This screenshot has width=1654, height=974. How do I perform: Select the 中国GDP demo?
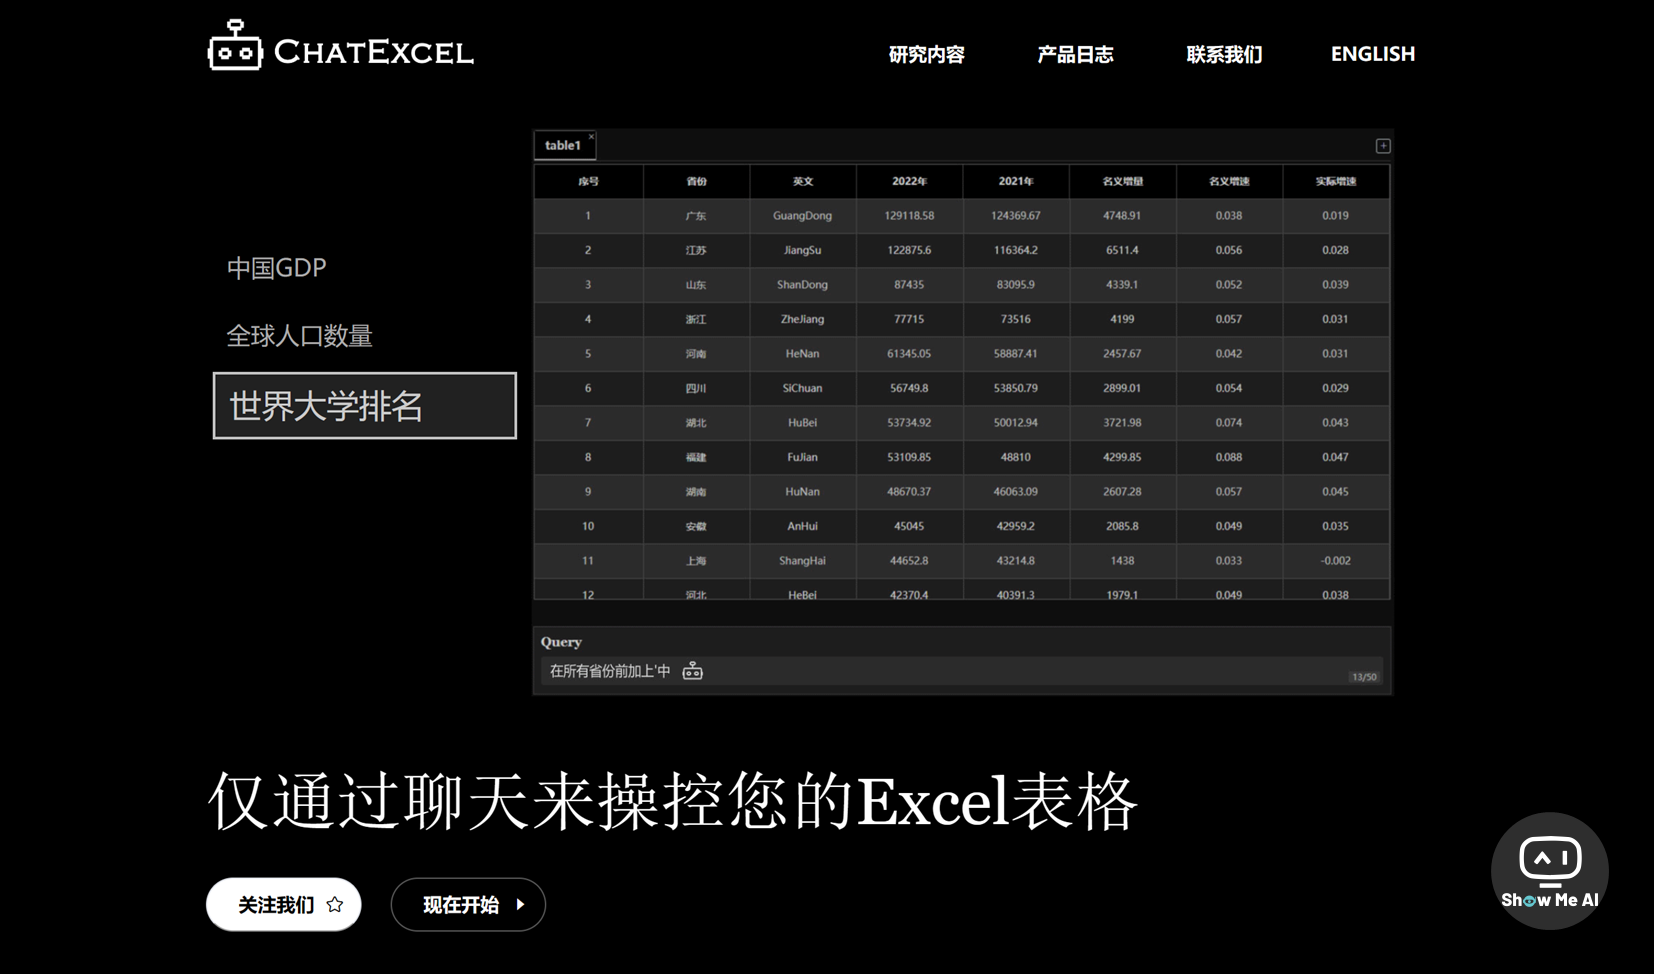tap(277, 268)
